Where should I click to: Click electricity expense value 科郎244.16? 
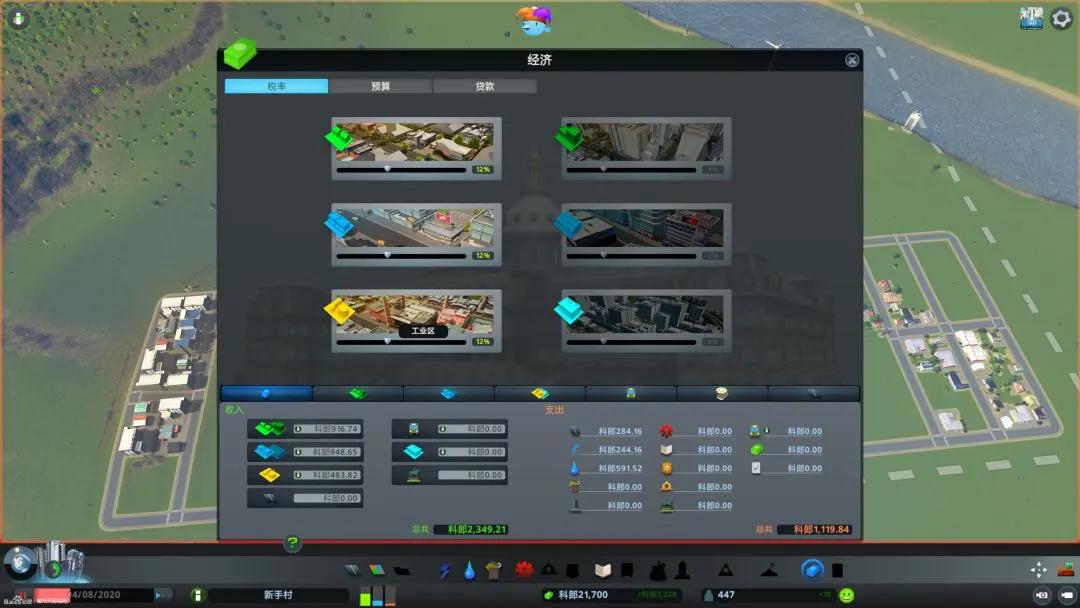[620, 450]
